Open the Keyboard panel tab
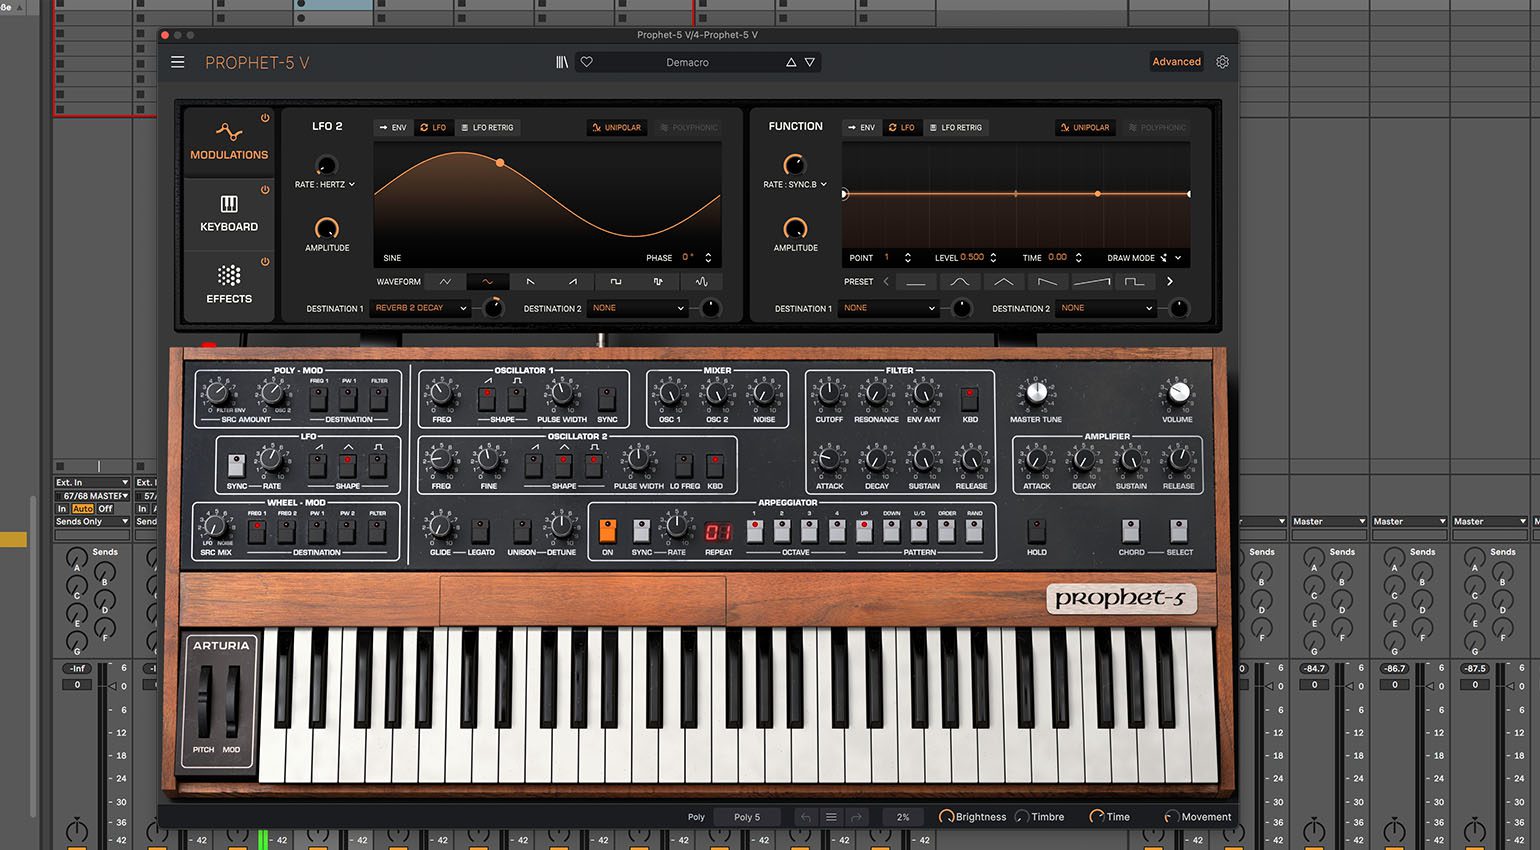Viewport: 1540px width, 850px height. 229,215
